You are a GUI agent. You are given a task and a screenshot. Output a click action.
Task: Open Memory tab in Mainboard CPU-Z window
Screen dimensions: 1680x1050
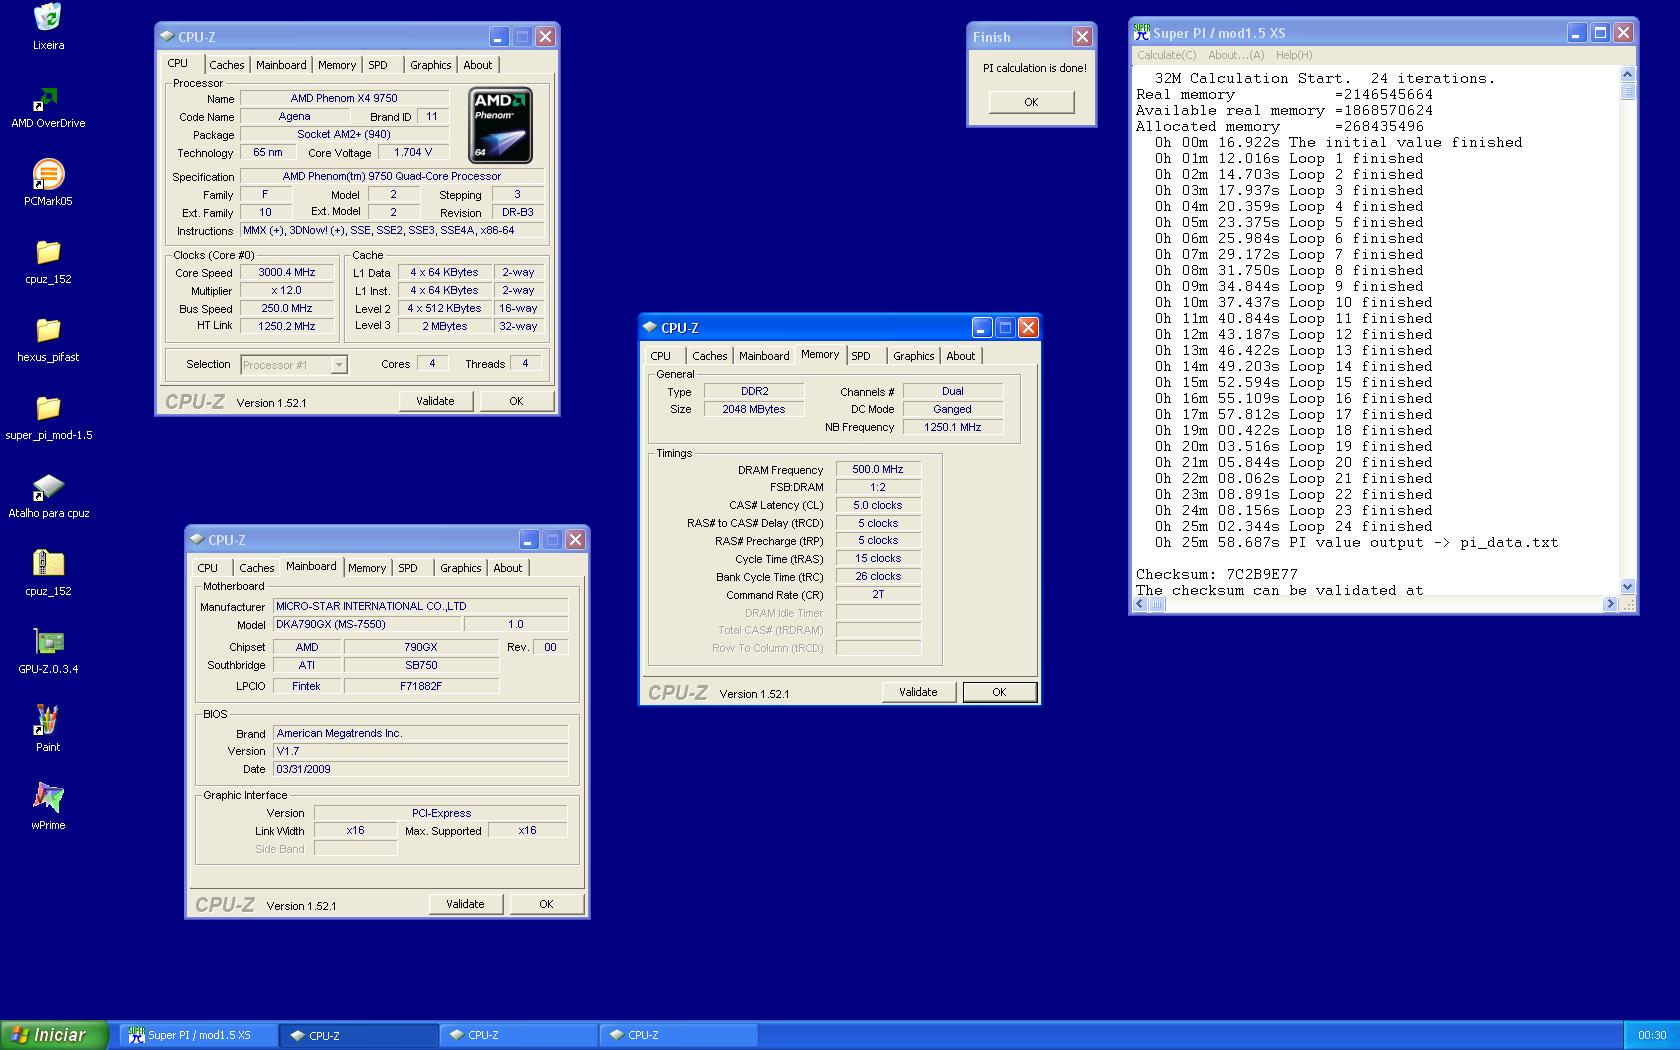[367, 568]
